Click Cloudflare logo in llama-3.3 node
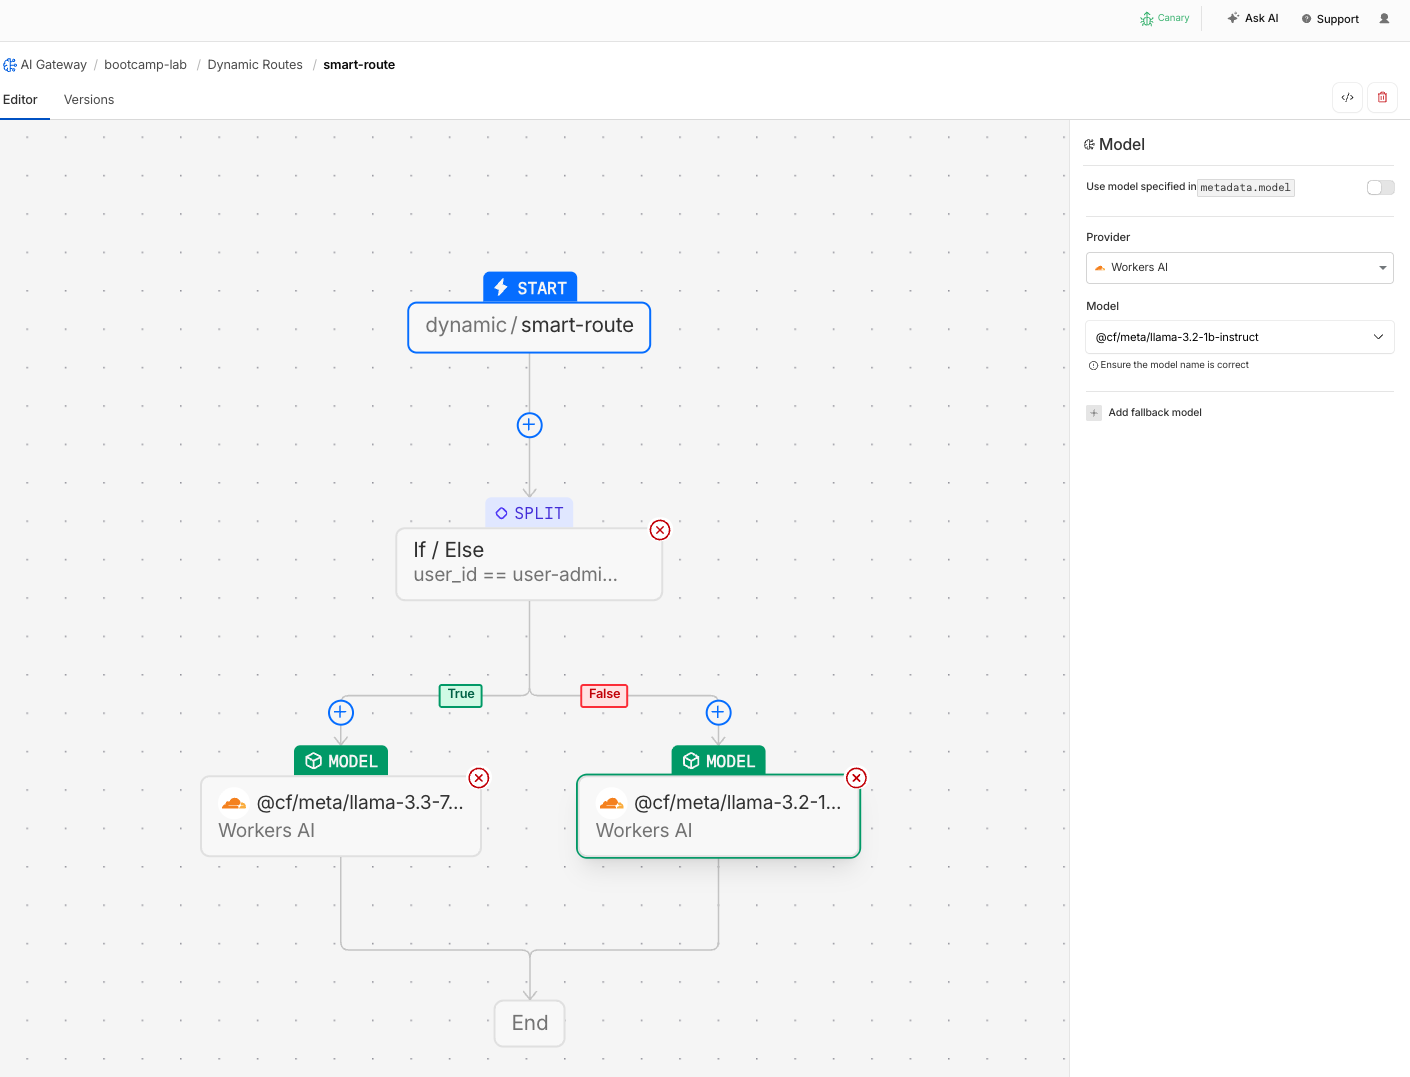Image resolution: width=1410 pixels, height=1077 pixels. (x=234, y=803)
